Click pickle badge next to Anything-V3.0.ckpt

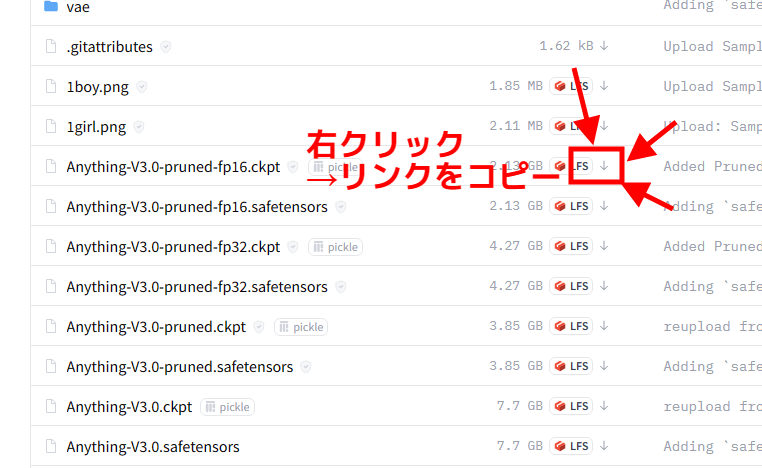click(227, 407)
